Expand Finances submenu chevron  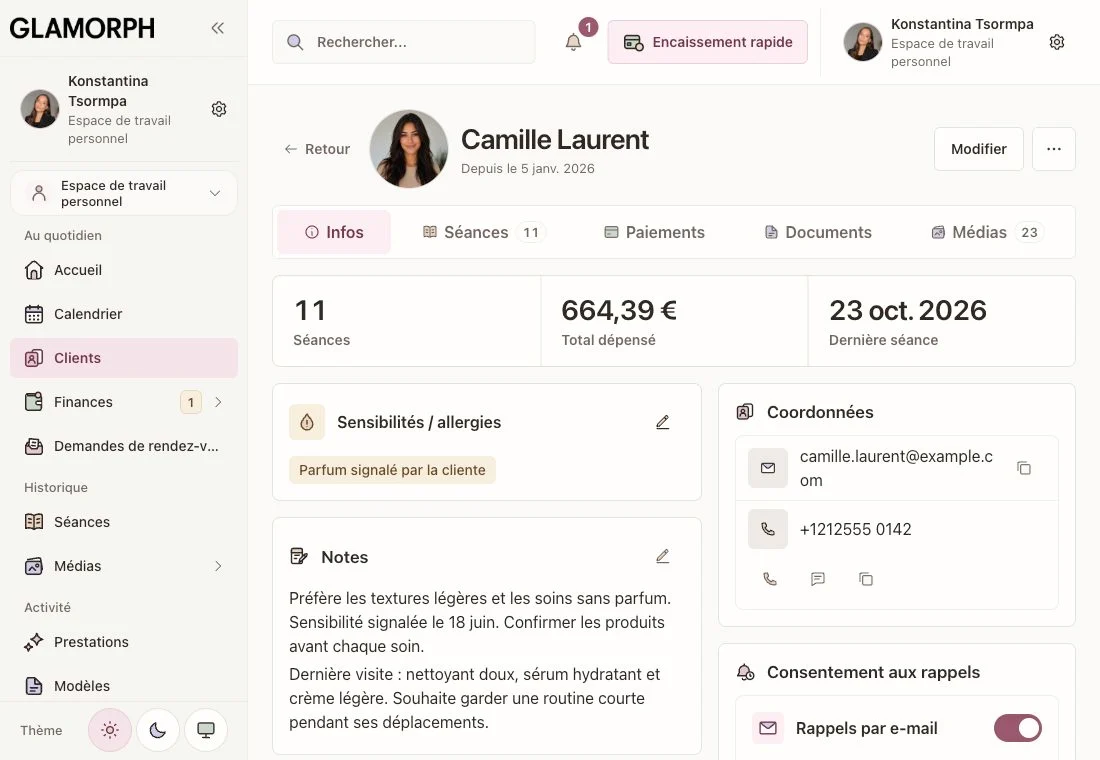click(x=218, y=402)
